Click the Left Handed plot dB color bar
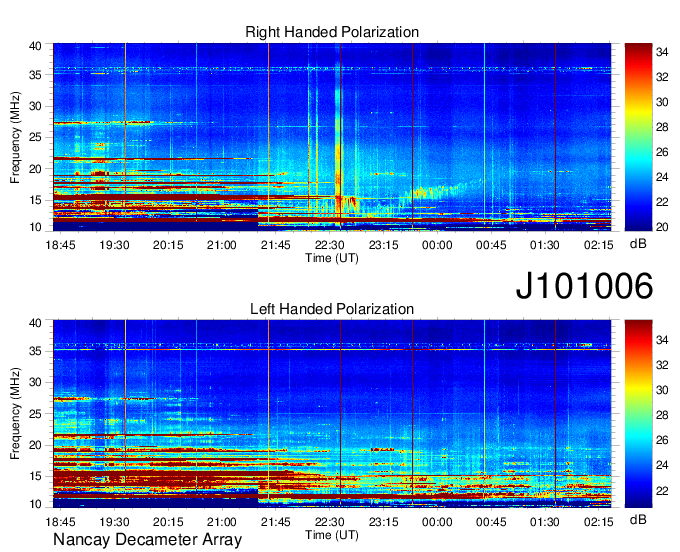The width and height of the screenshot is (680, 552). click(x=638, y=414)
